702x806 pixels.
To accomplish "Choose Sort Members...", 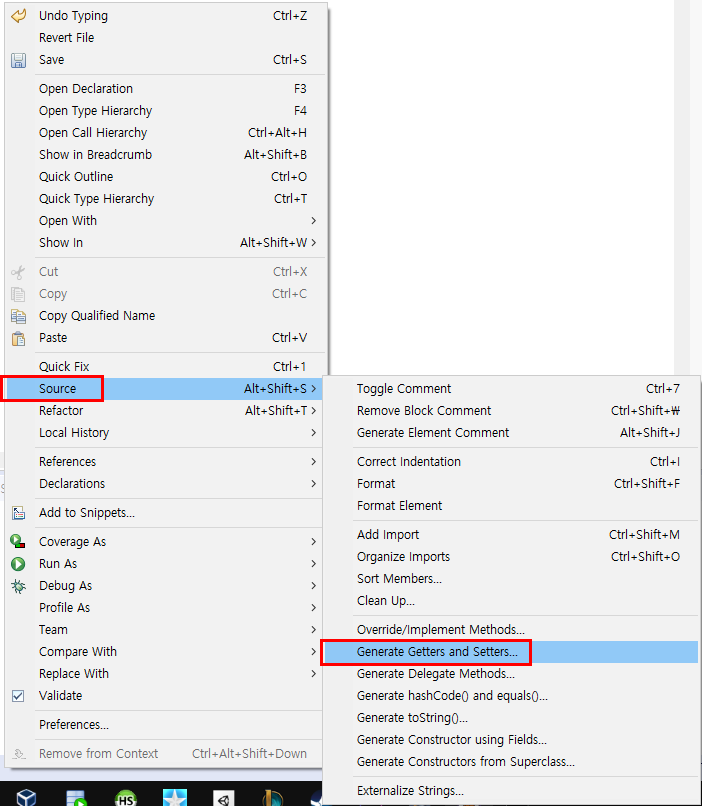I will pos(511,579).
